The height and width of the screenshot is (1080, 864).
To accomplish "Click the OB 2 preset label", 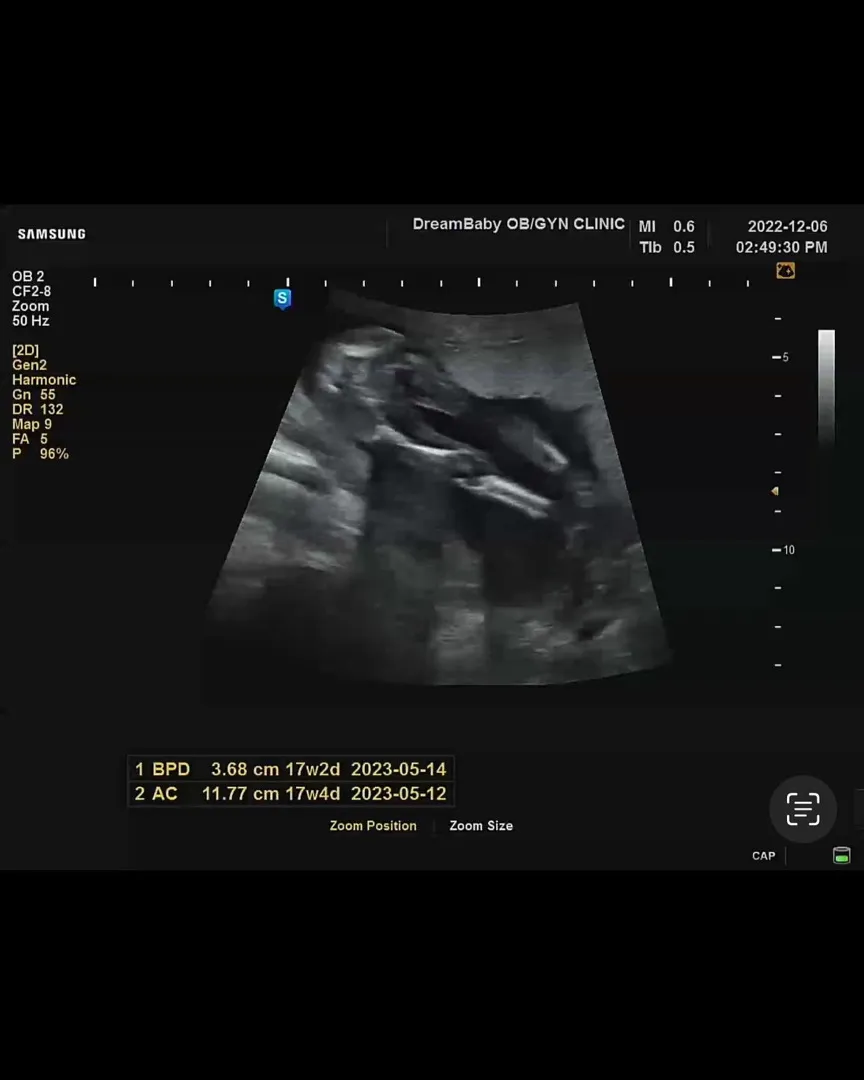I will pos(28,276).
